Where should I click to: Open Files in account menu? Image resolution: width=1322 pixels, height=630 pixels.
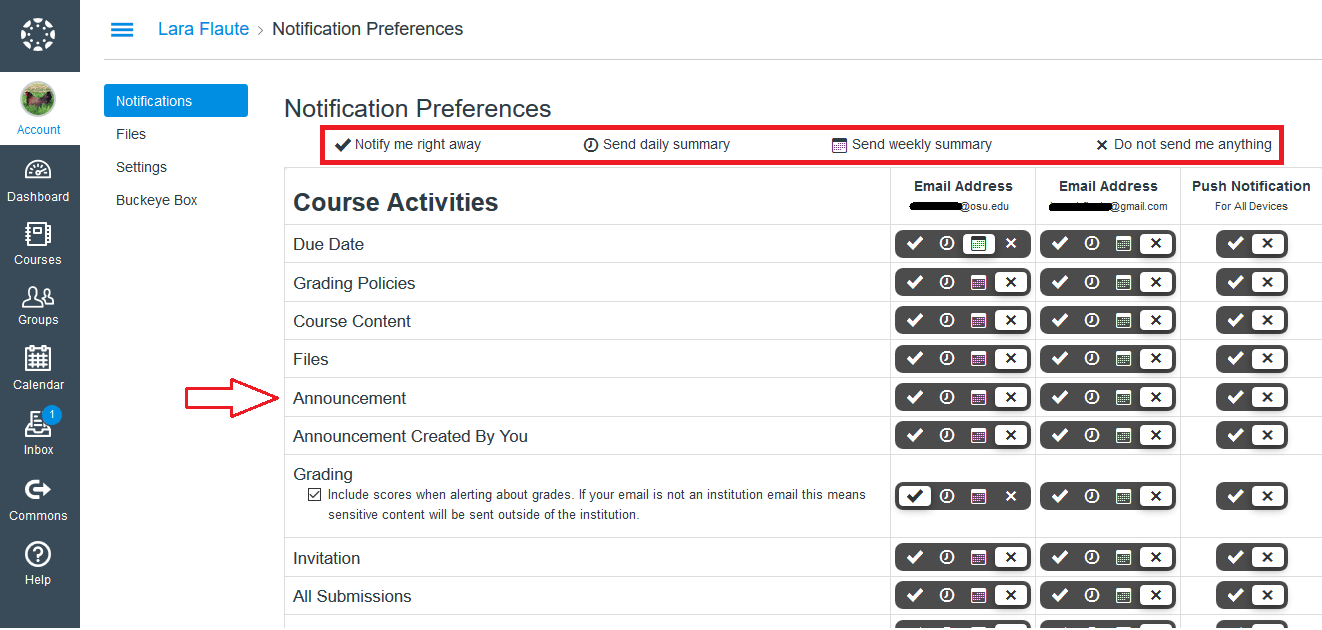coord(131,134)
